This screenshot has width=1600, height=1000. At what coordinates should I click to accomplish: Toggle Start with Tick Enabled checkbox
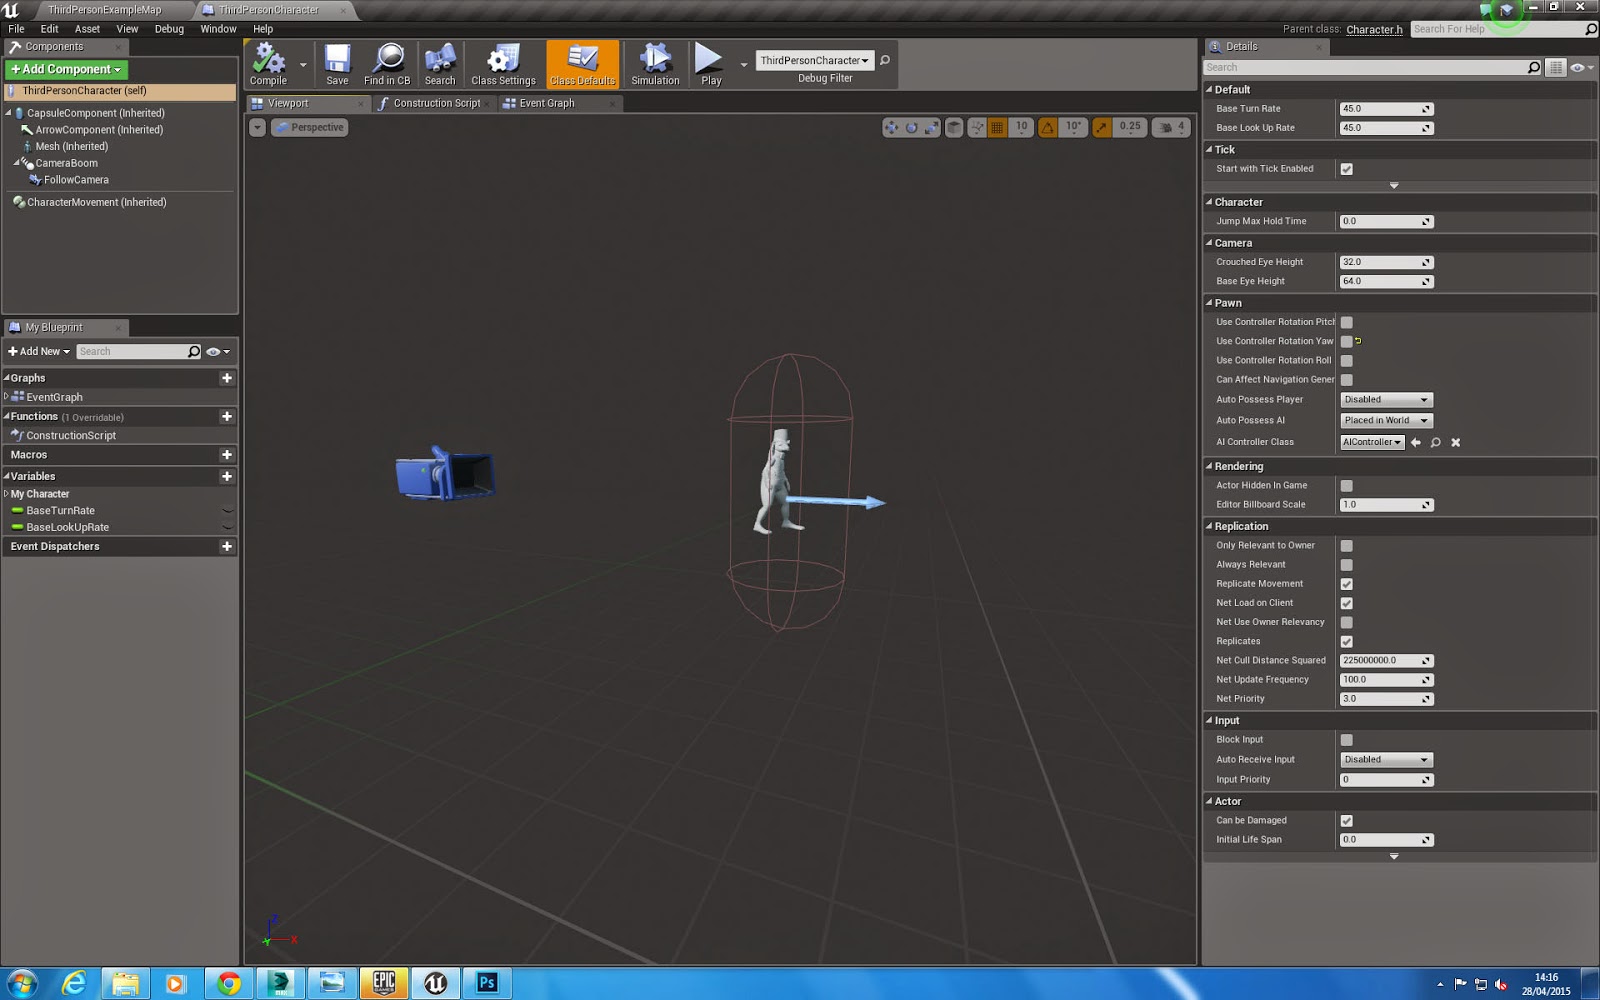point(1347,169)
